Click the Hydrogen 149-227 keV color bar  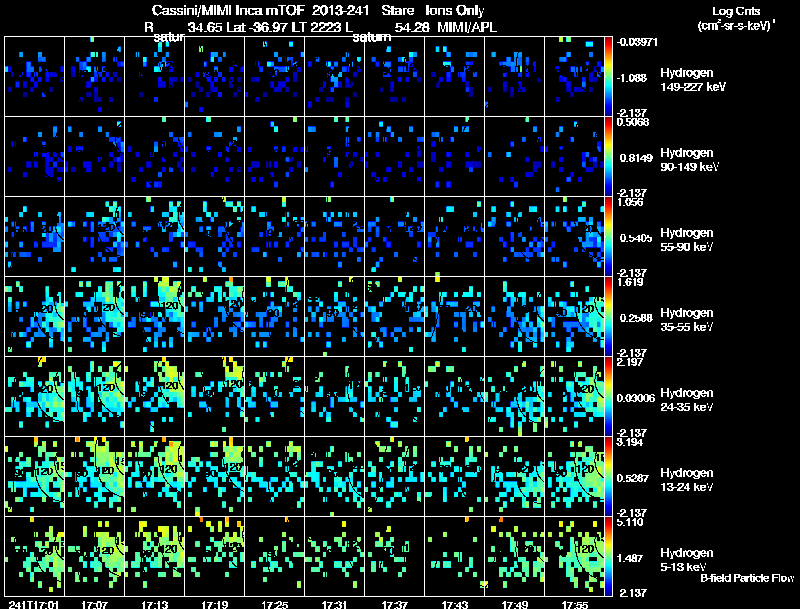[x=608, y=77]
